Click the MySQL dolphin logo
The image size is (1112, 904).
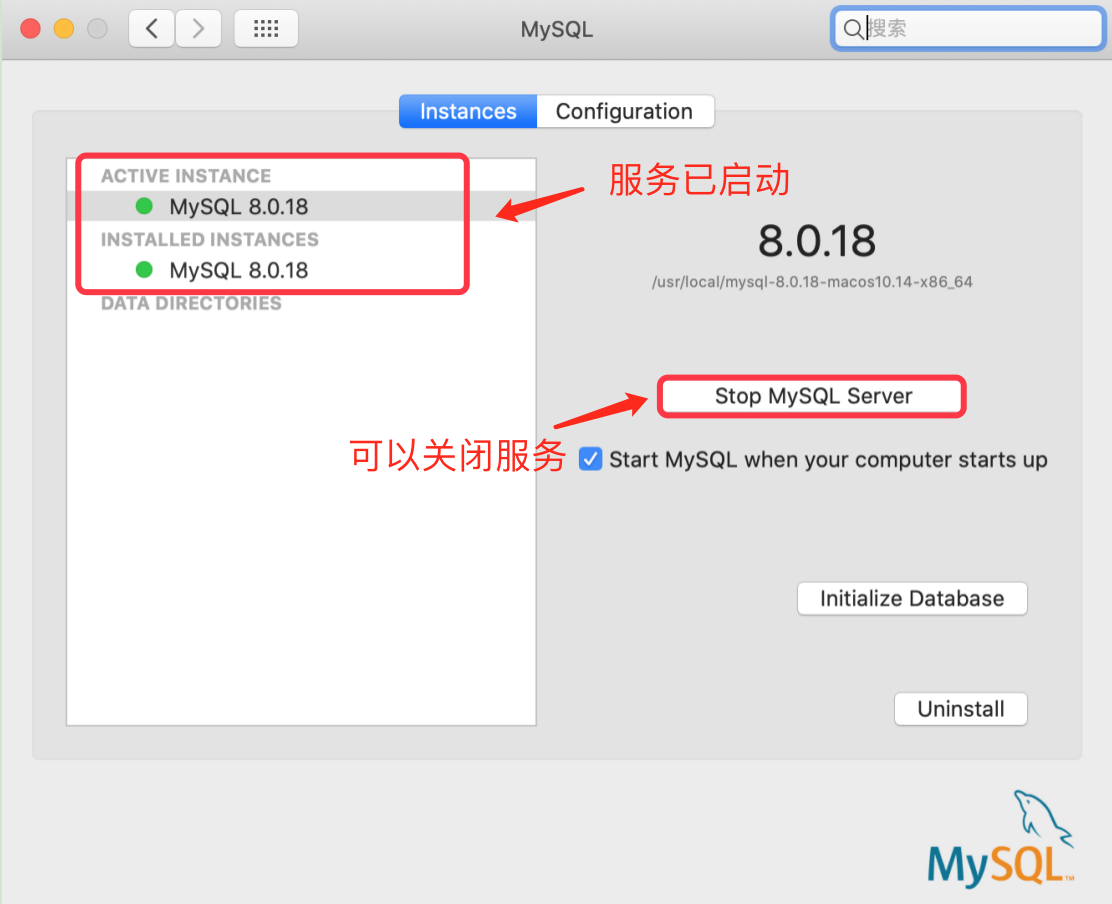1001,839
